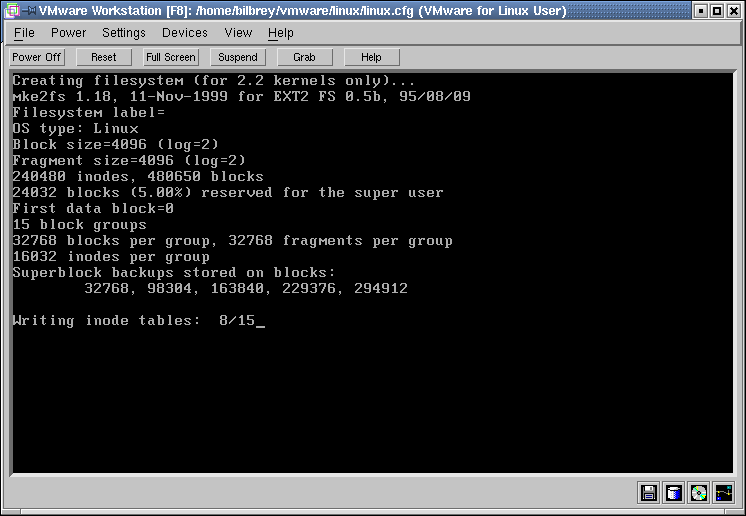The width and height of the screenshot is (746, 516).
Task: Open the window menu icon in title bar
Action: tap(11, 11)
